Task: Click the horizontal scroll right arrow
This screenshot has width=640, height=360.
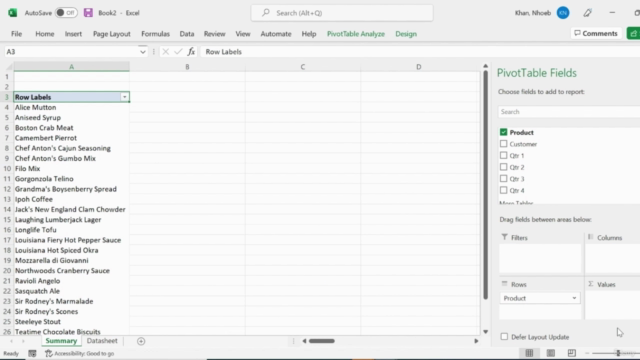Action: (476, 341)
